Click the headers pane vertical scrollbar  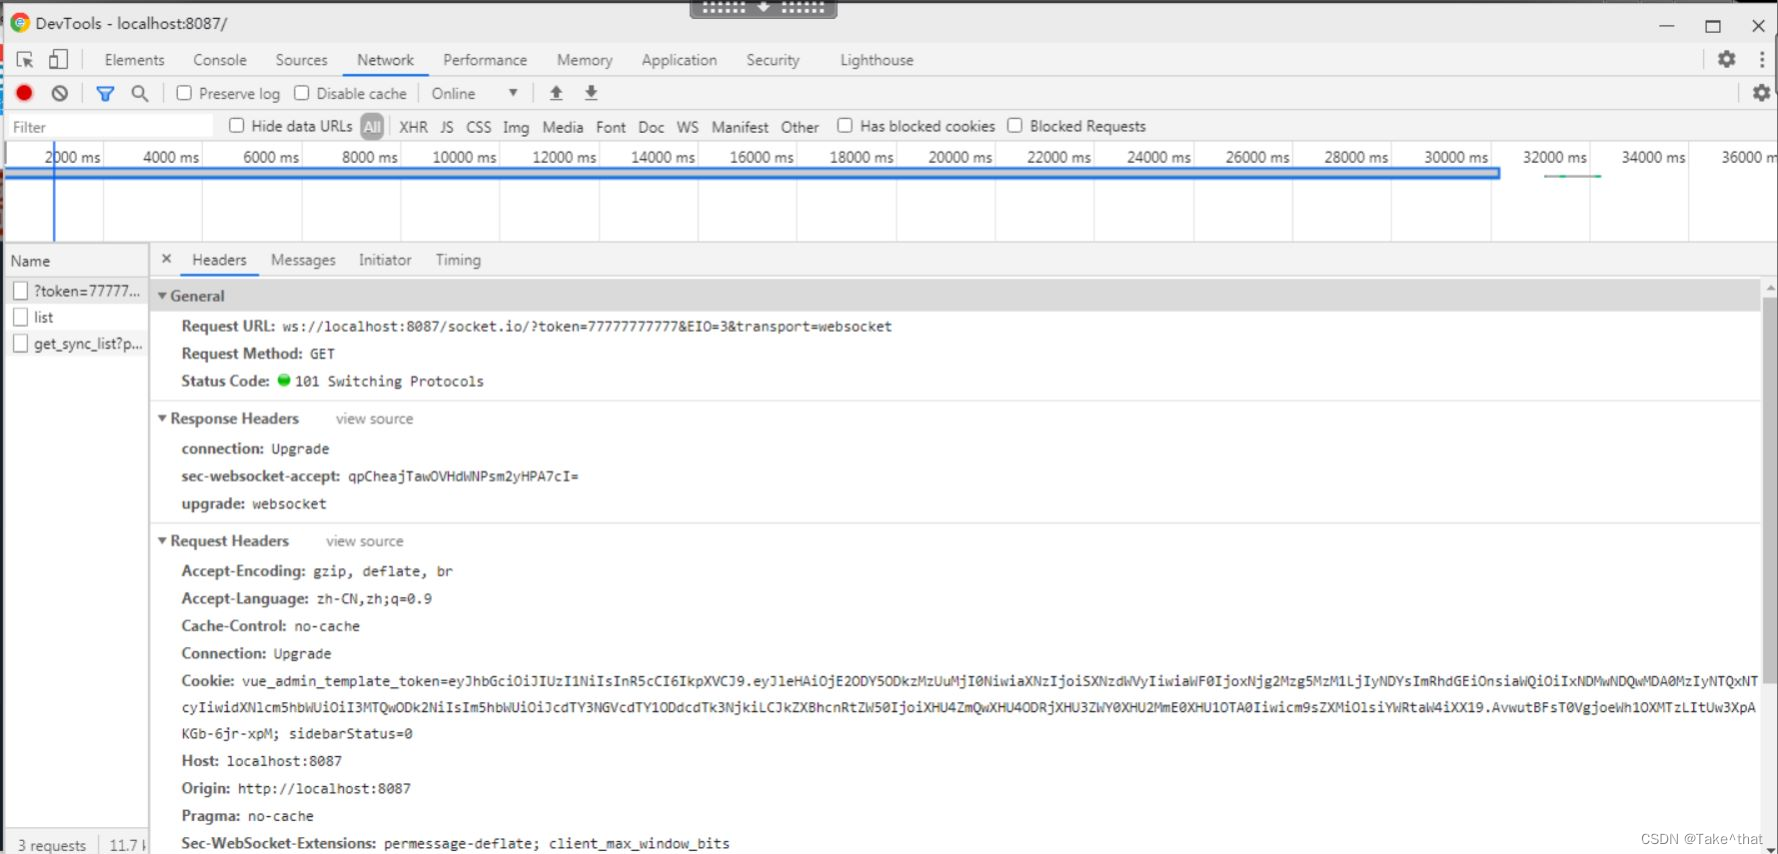tap(1769, 490)
